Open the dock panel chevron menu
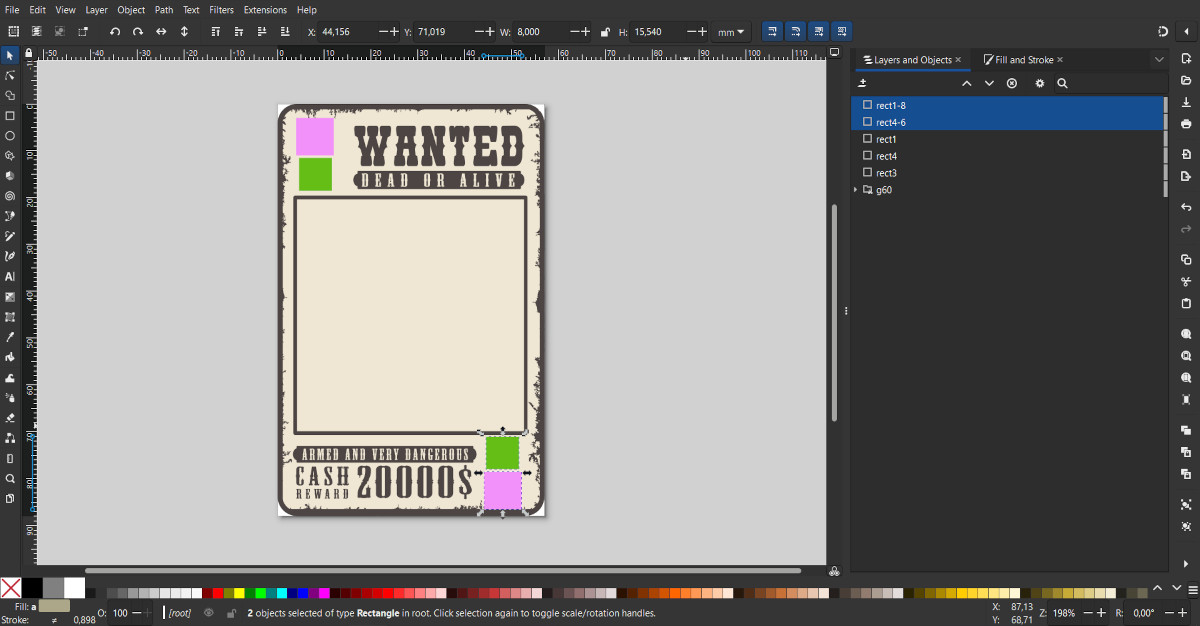 tap(1159, 60)
